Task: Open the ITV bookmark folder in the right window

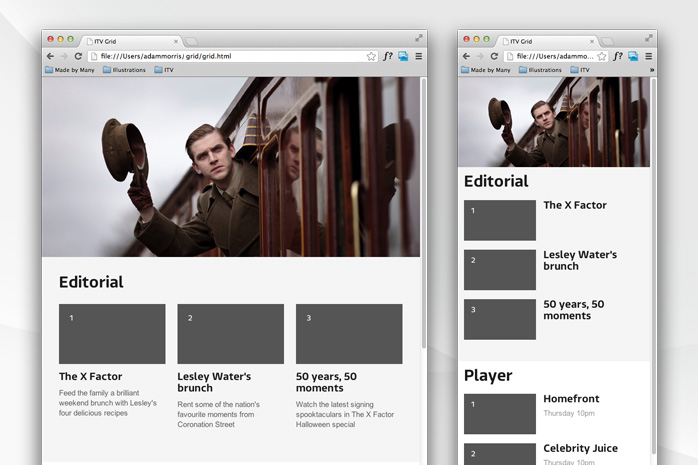Action: 580,70
